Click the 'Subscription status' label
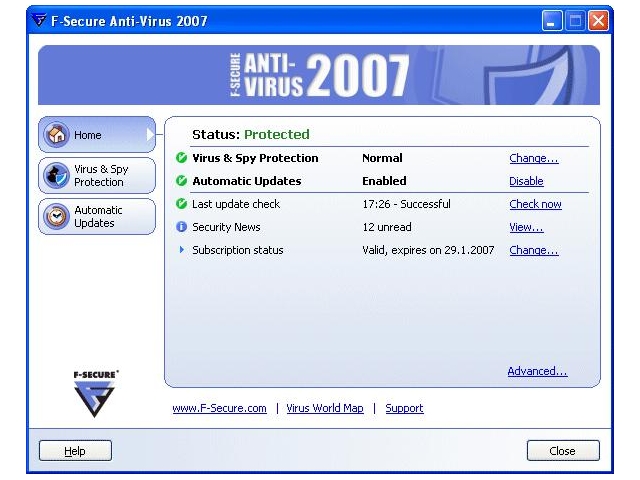640x480 pixels. click(x=238, y=250)
